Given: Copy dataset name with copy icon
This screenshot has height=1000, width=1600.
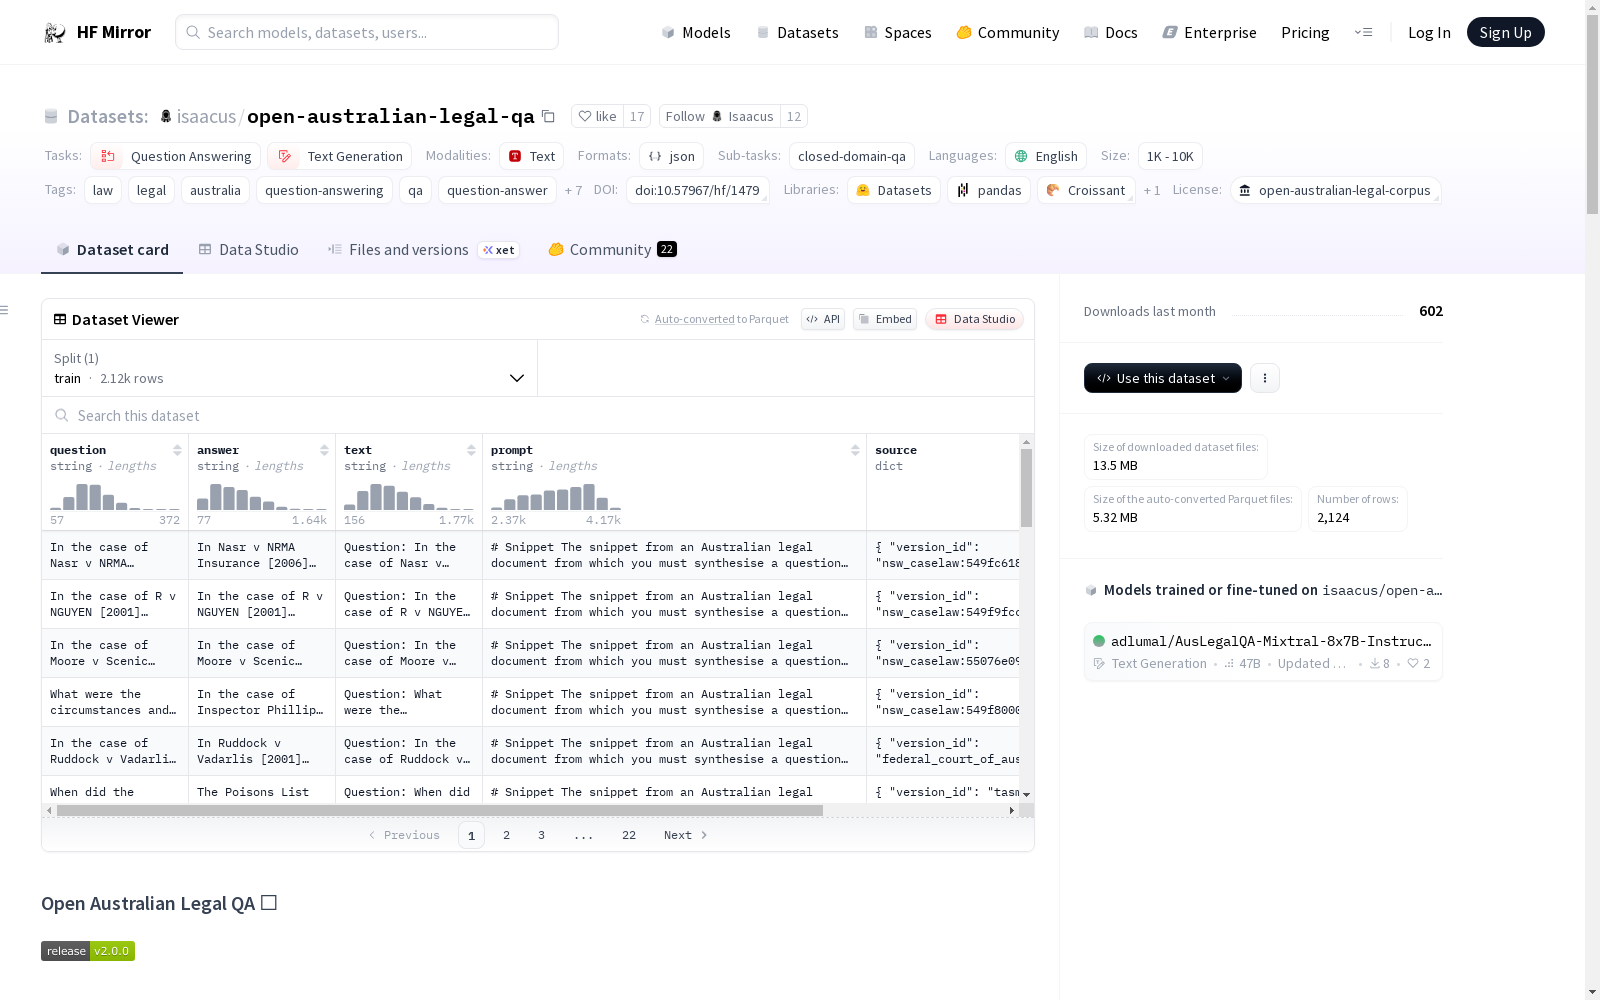Looking at the screenshot, I should (548, 116).
